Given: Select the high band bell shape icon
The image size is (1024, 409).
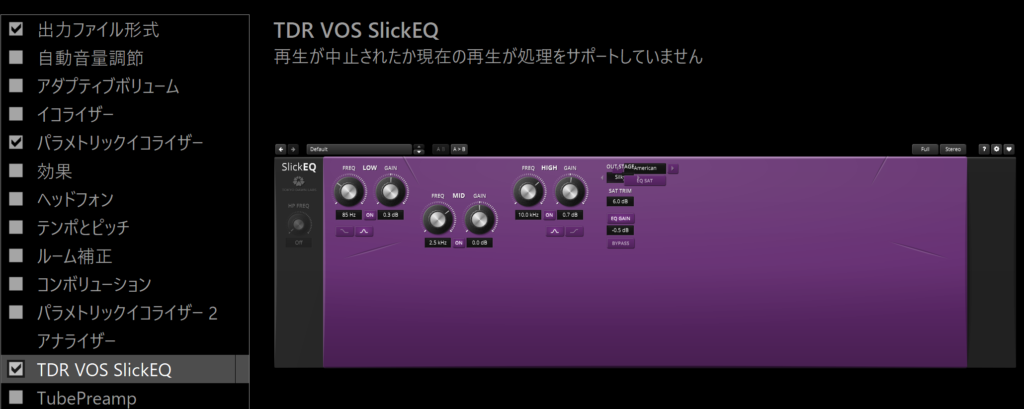Looking at the screenshot, I should coord(554,232).
